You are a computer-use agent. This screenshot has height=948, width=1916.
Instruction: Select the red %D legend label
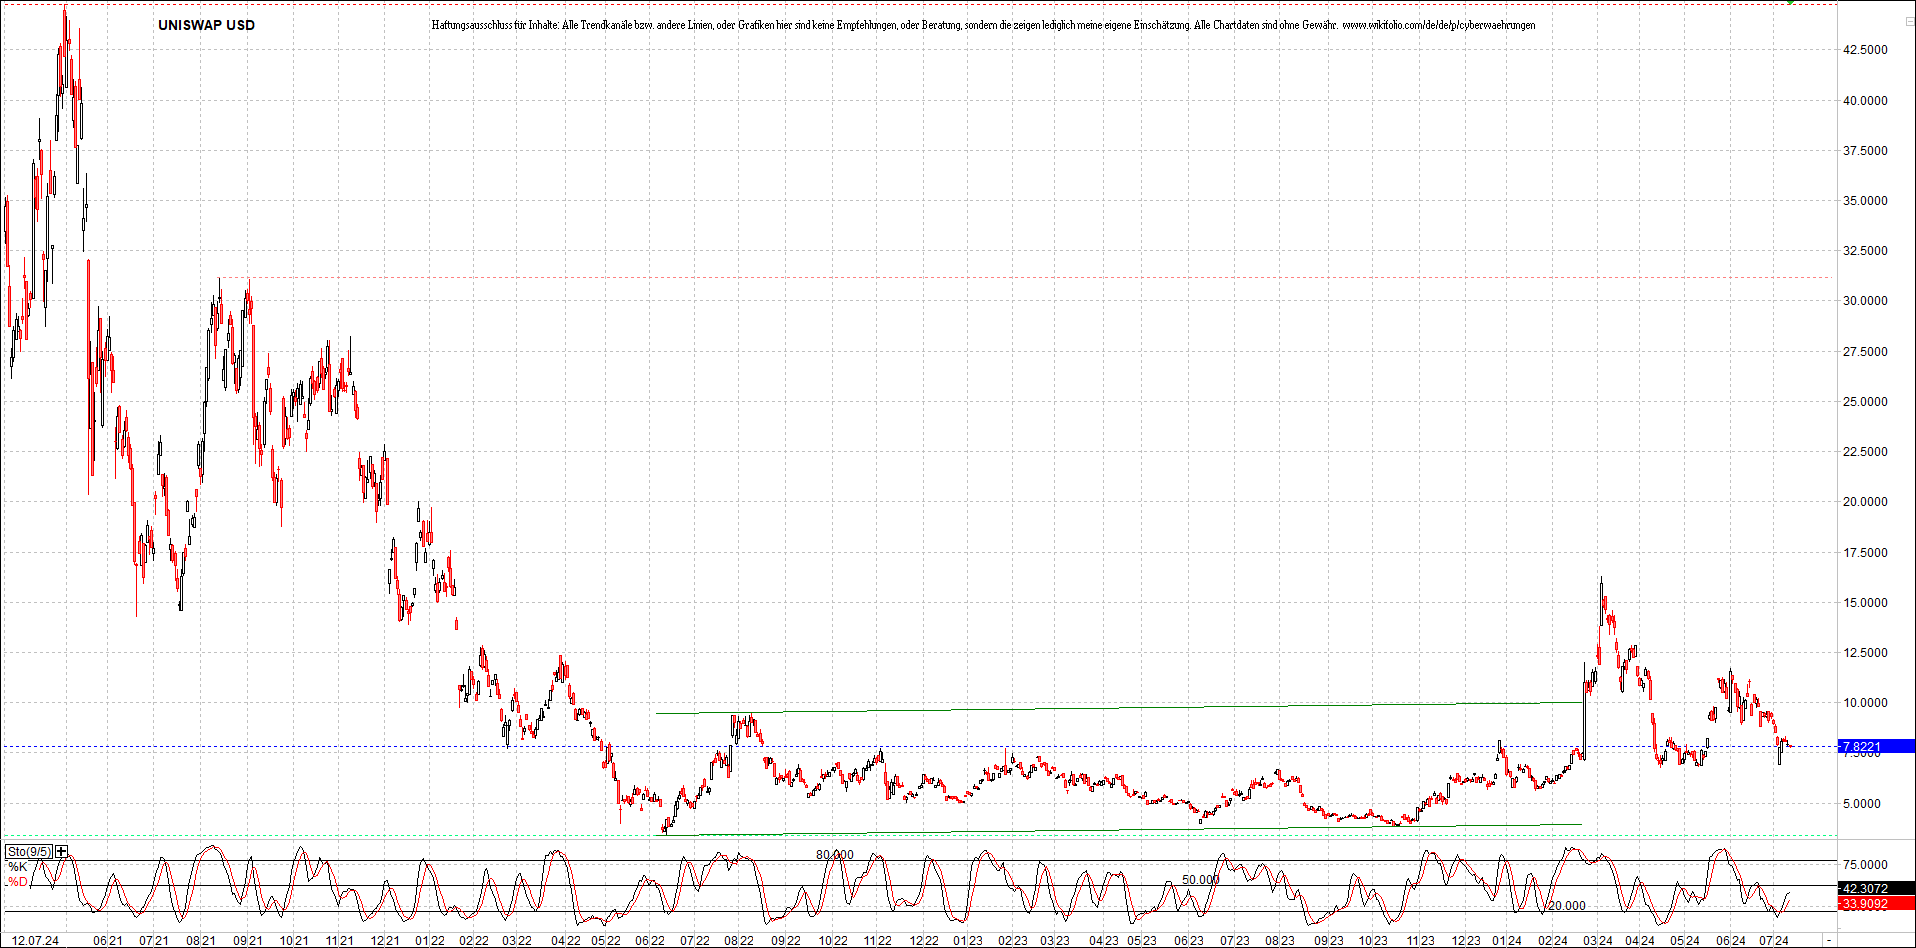pos(18,882)
